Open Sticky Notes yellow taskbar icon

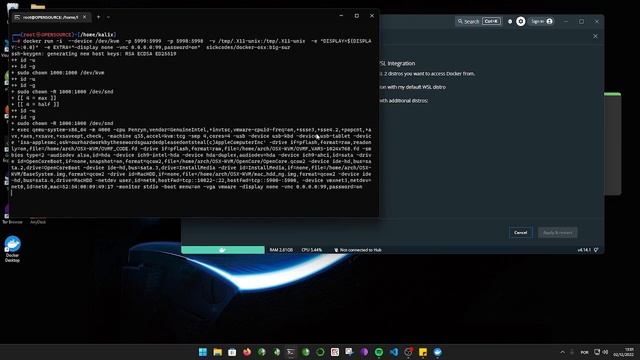[x=423, y=352]
